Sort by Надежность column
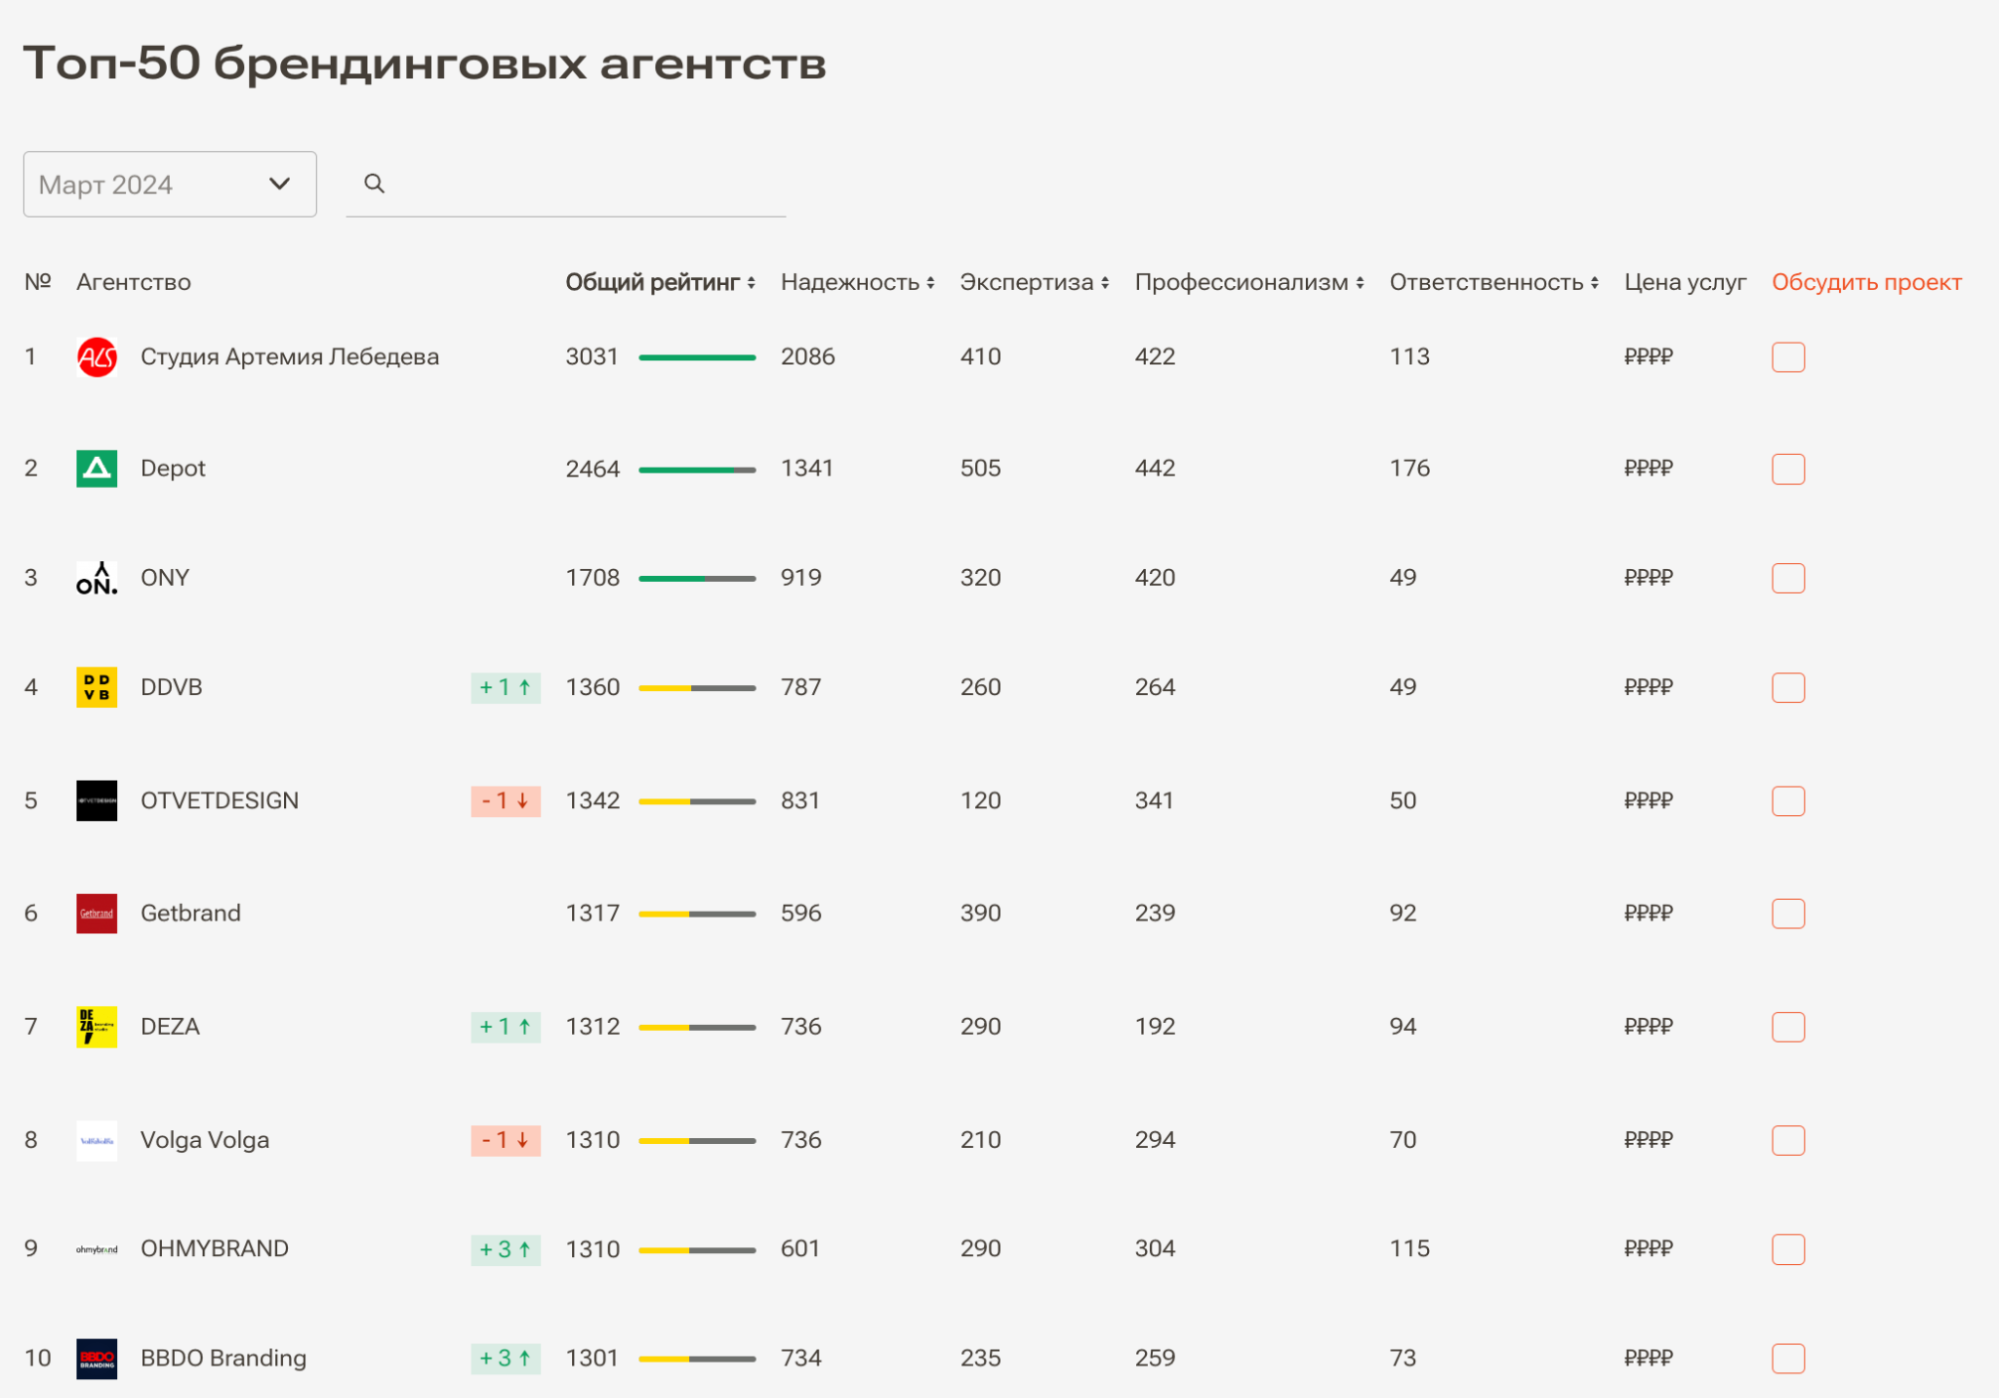 tap(858, 282)
